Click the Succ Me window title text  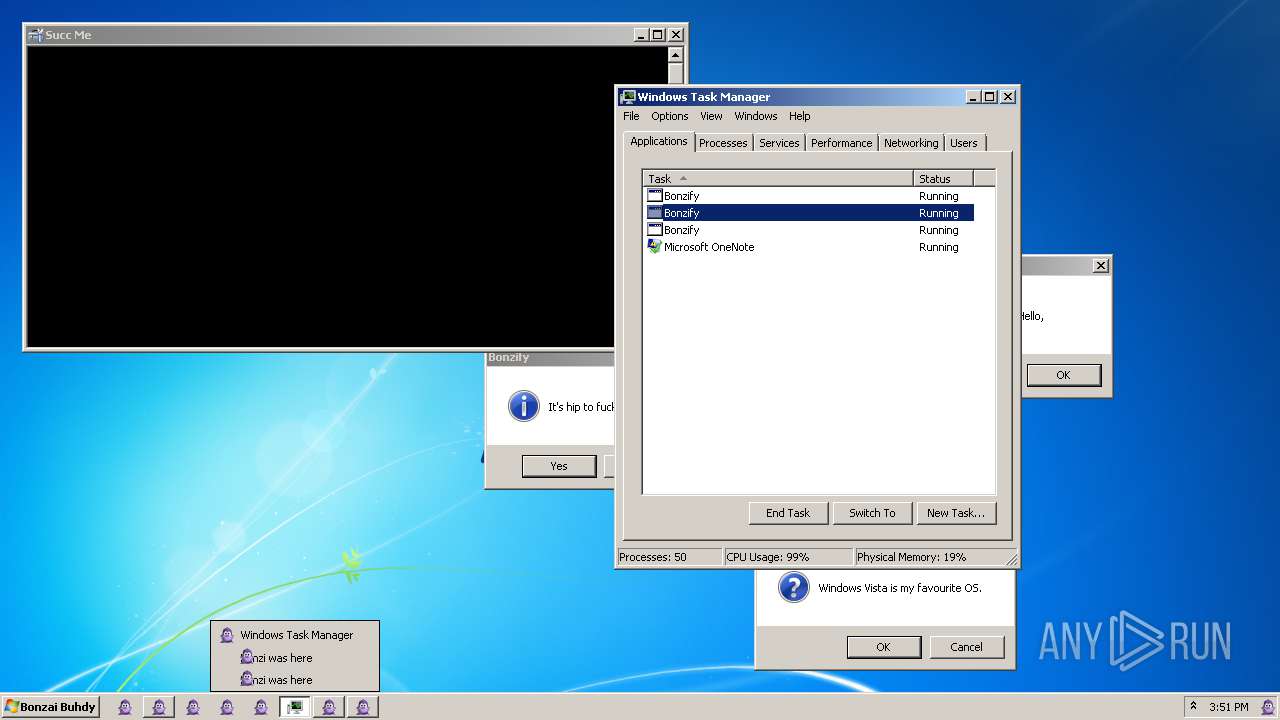coord(68,35)
